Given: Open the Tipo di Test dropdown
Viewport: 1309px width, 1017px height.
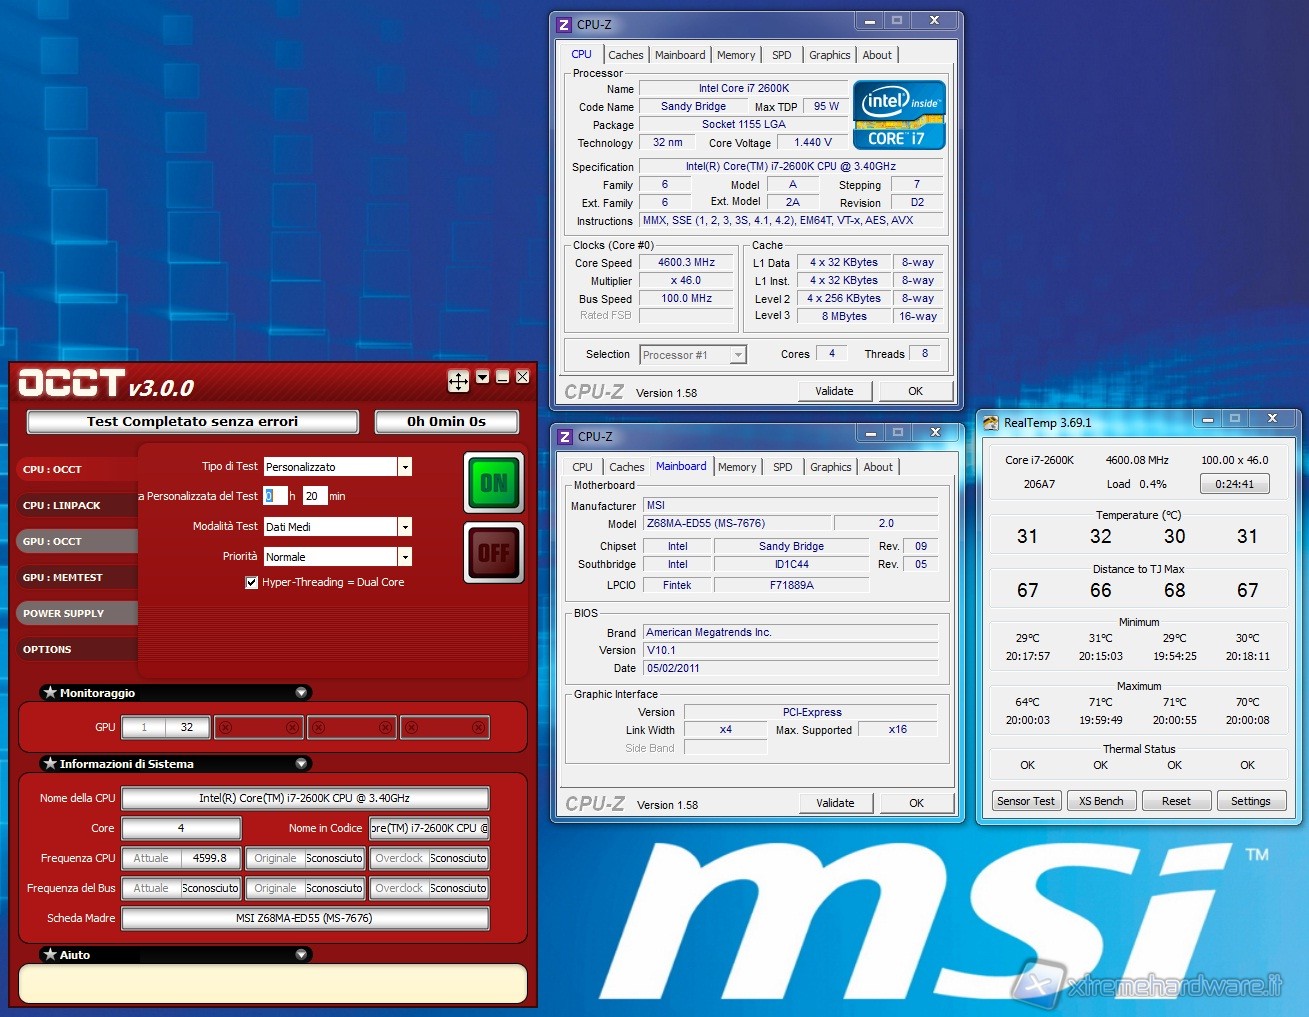Looking at the screenshot, I should coord(405,467).
